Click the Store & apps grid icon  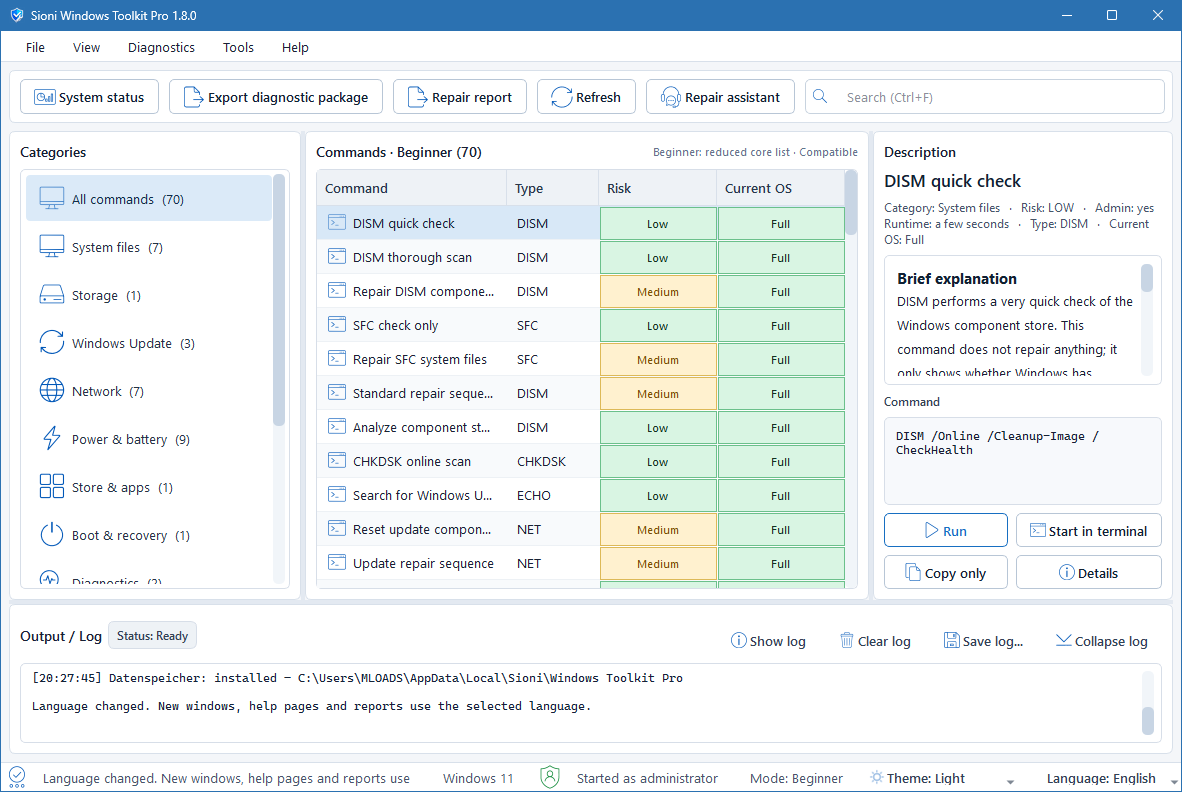click(51, 486)
